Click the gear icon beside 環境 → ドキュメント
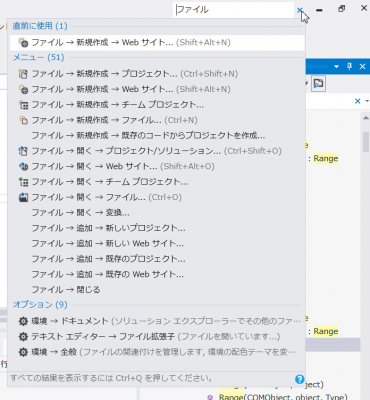The image size is (370, 400). click(23, 322)
